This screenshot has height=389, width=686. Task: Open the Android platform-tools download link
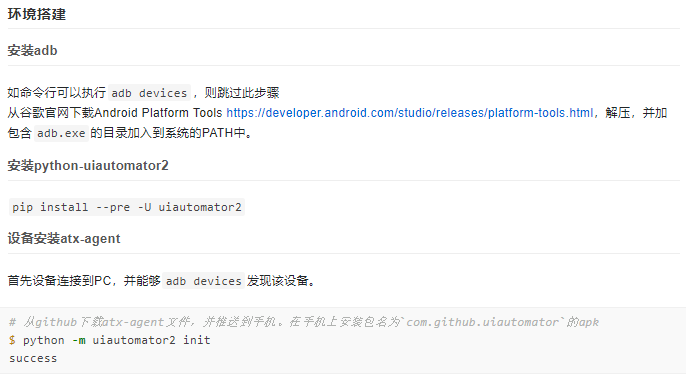(410, 113)
